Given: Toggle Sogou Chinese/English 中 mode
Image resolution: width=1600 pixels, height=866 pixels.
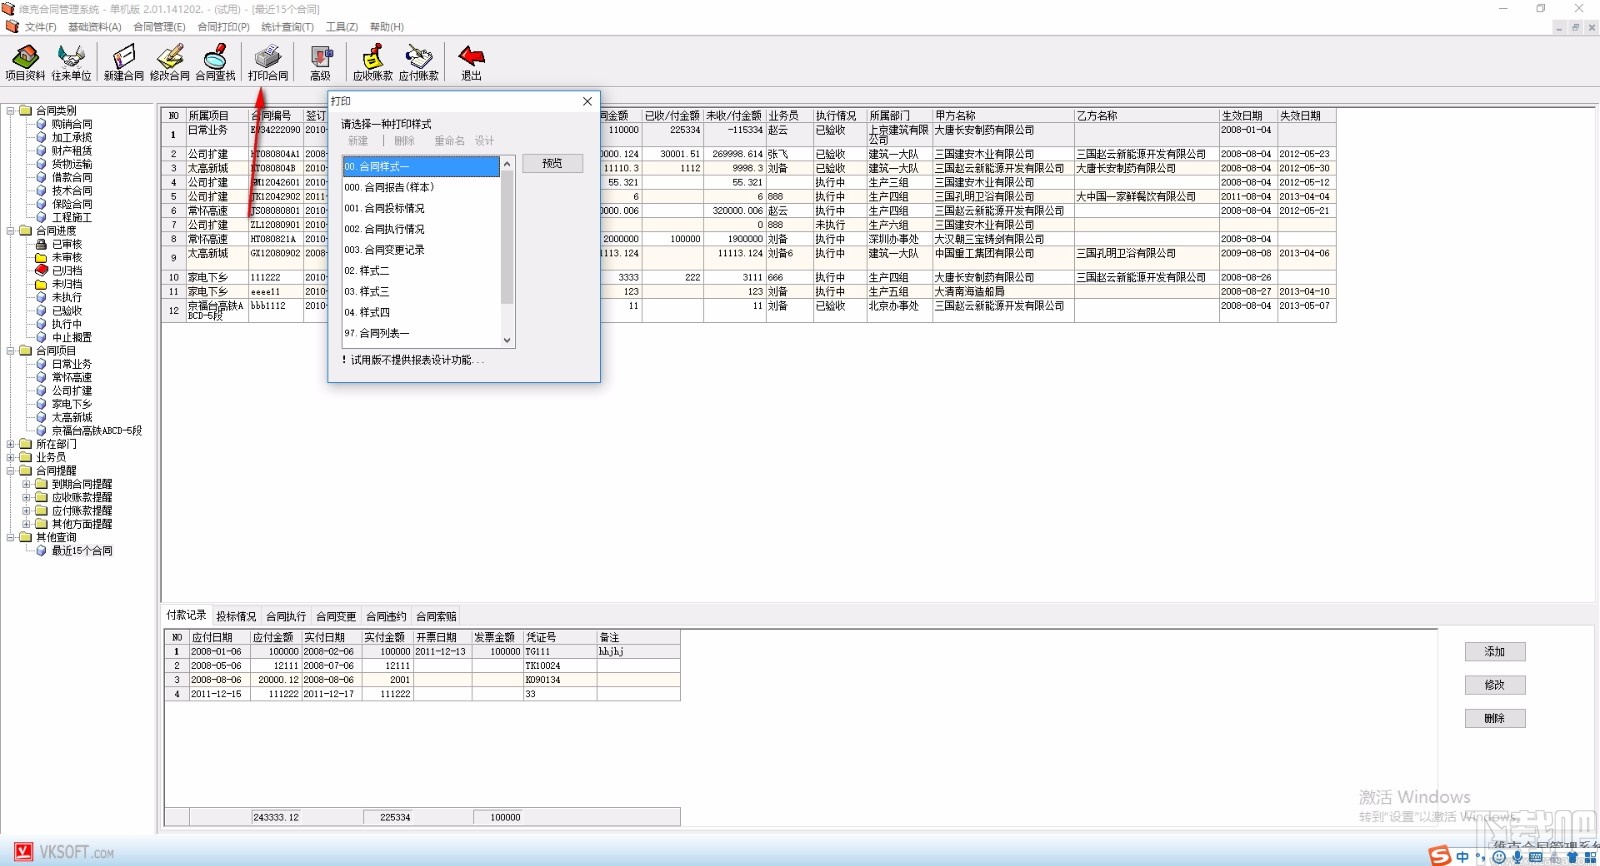Looking at the screenshot, I should (x=1463, y=857).
